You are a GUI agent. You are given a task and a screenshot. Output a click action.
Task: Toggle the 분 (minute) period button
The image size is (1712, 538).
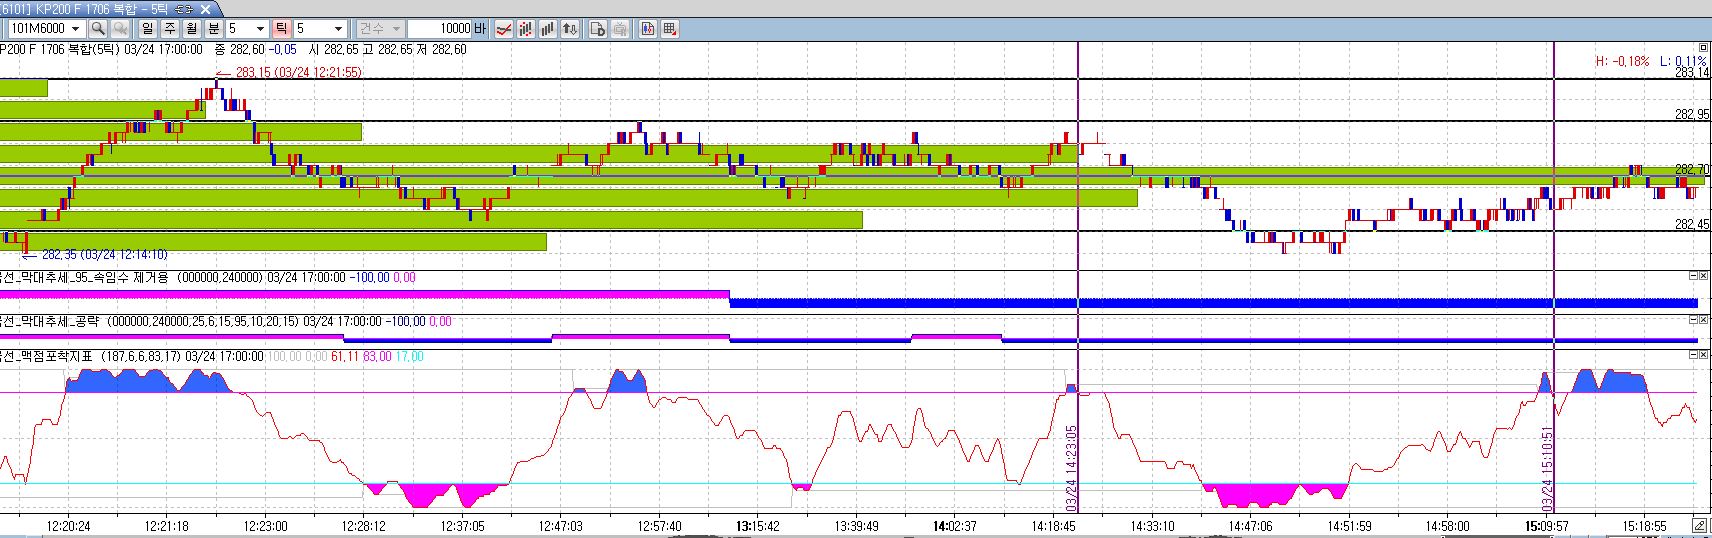coord(214,29)
